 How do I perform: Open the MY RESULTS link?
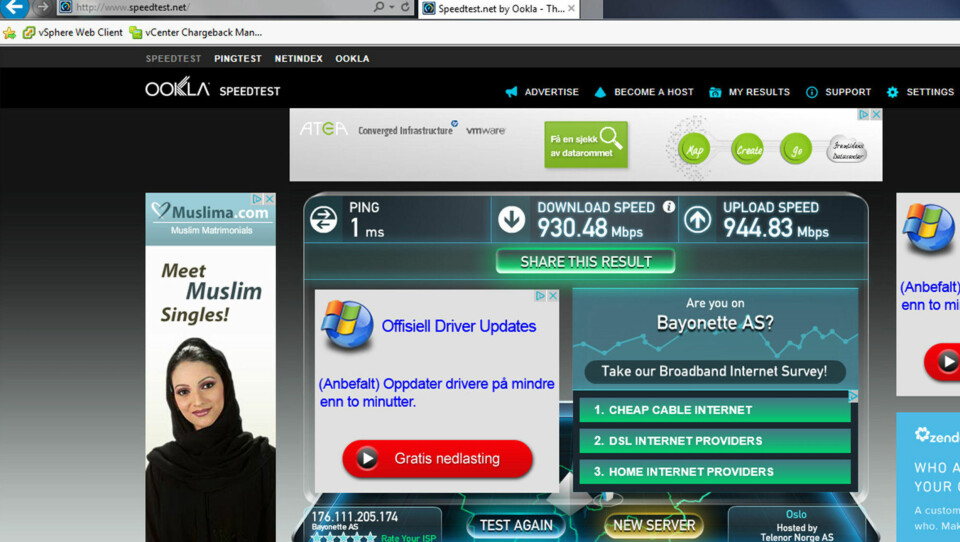[x=759, y=92]
